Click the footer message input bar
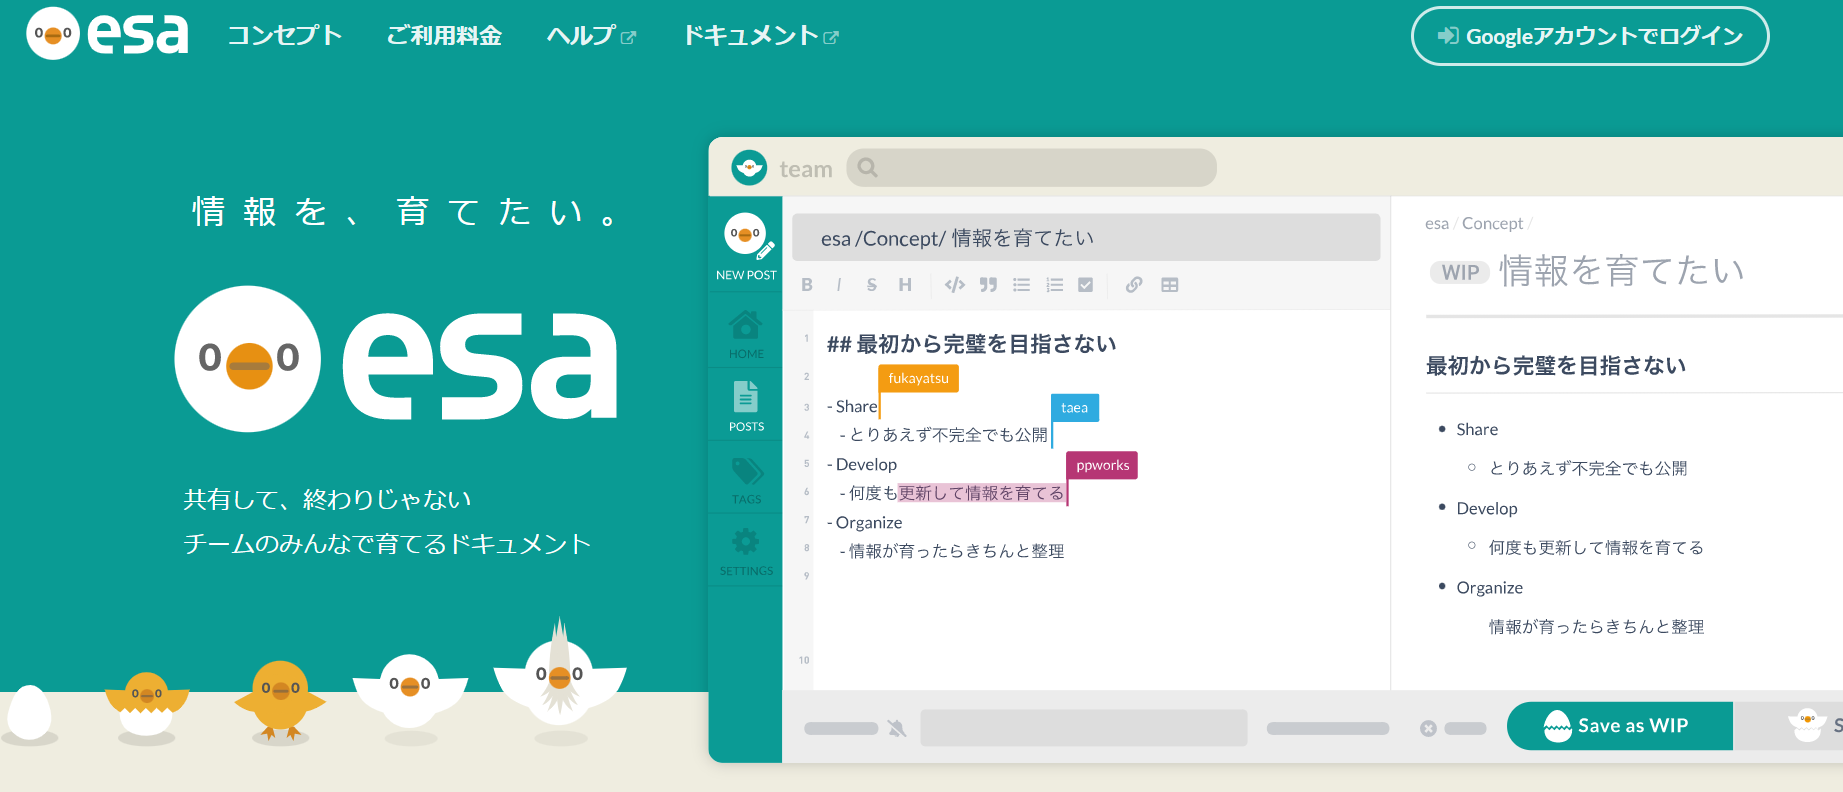 tap(1084, 728)
